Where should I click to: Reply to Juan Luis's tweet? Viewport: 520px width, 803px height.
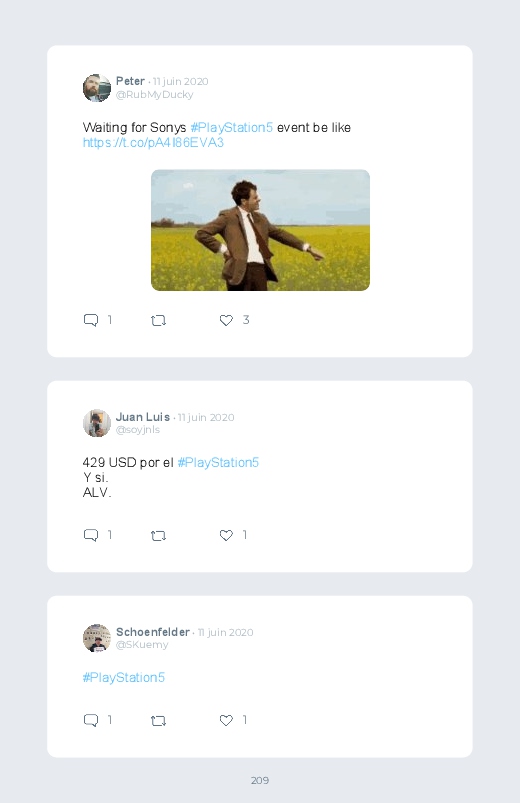(x=91, y=535)
